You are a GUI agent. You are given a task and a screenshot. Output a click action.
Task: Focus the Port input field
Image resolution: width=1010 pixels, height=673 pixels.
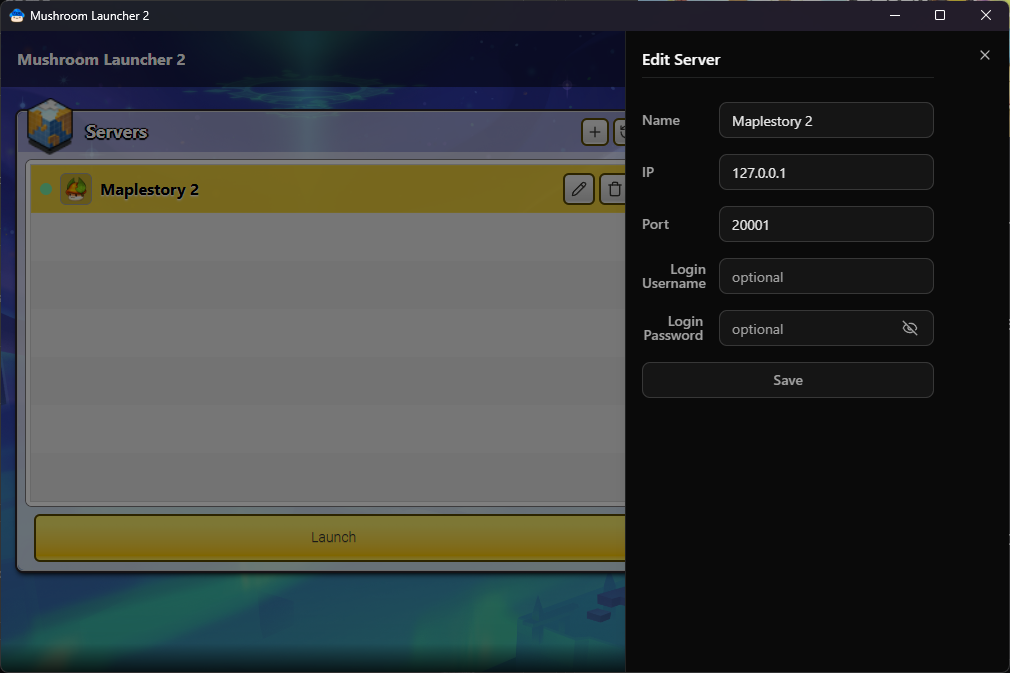tap(826, 224)
